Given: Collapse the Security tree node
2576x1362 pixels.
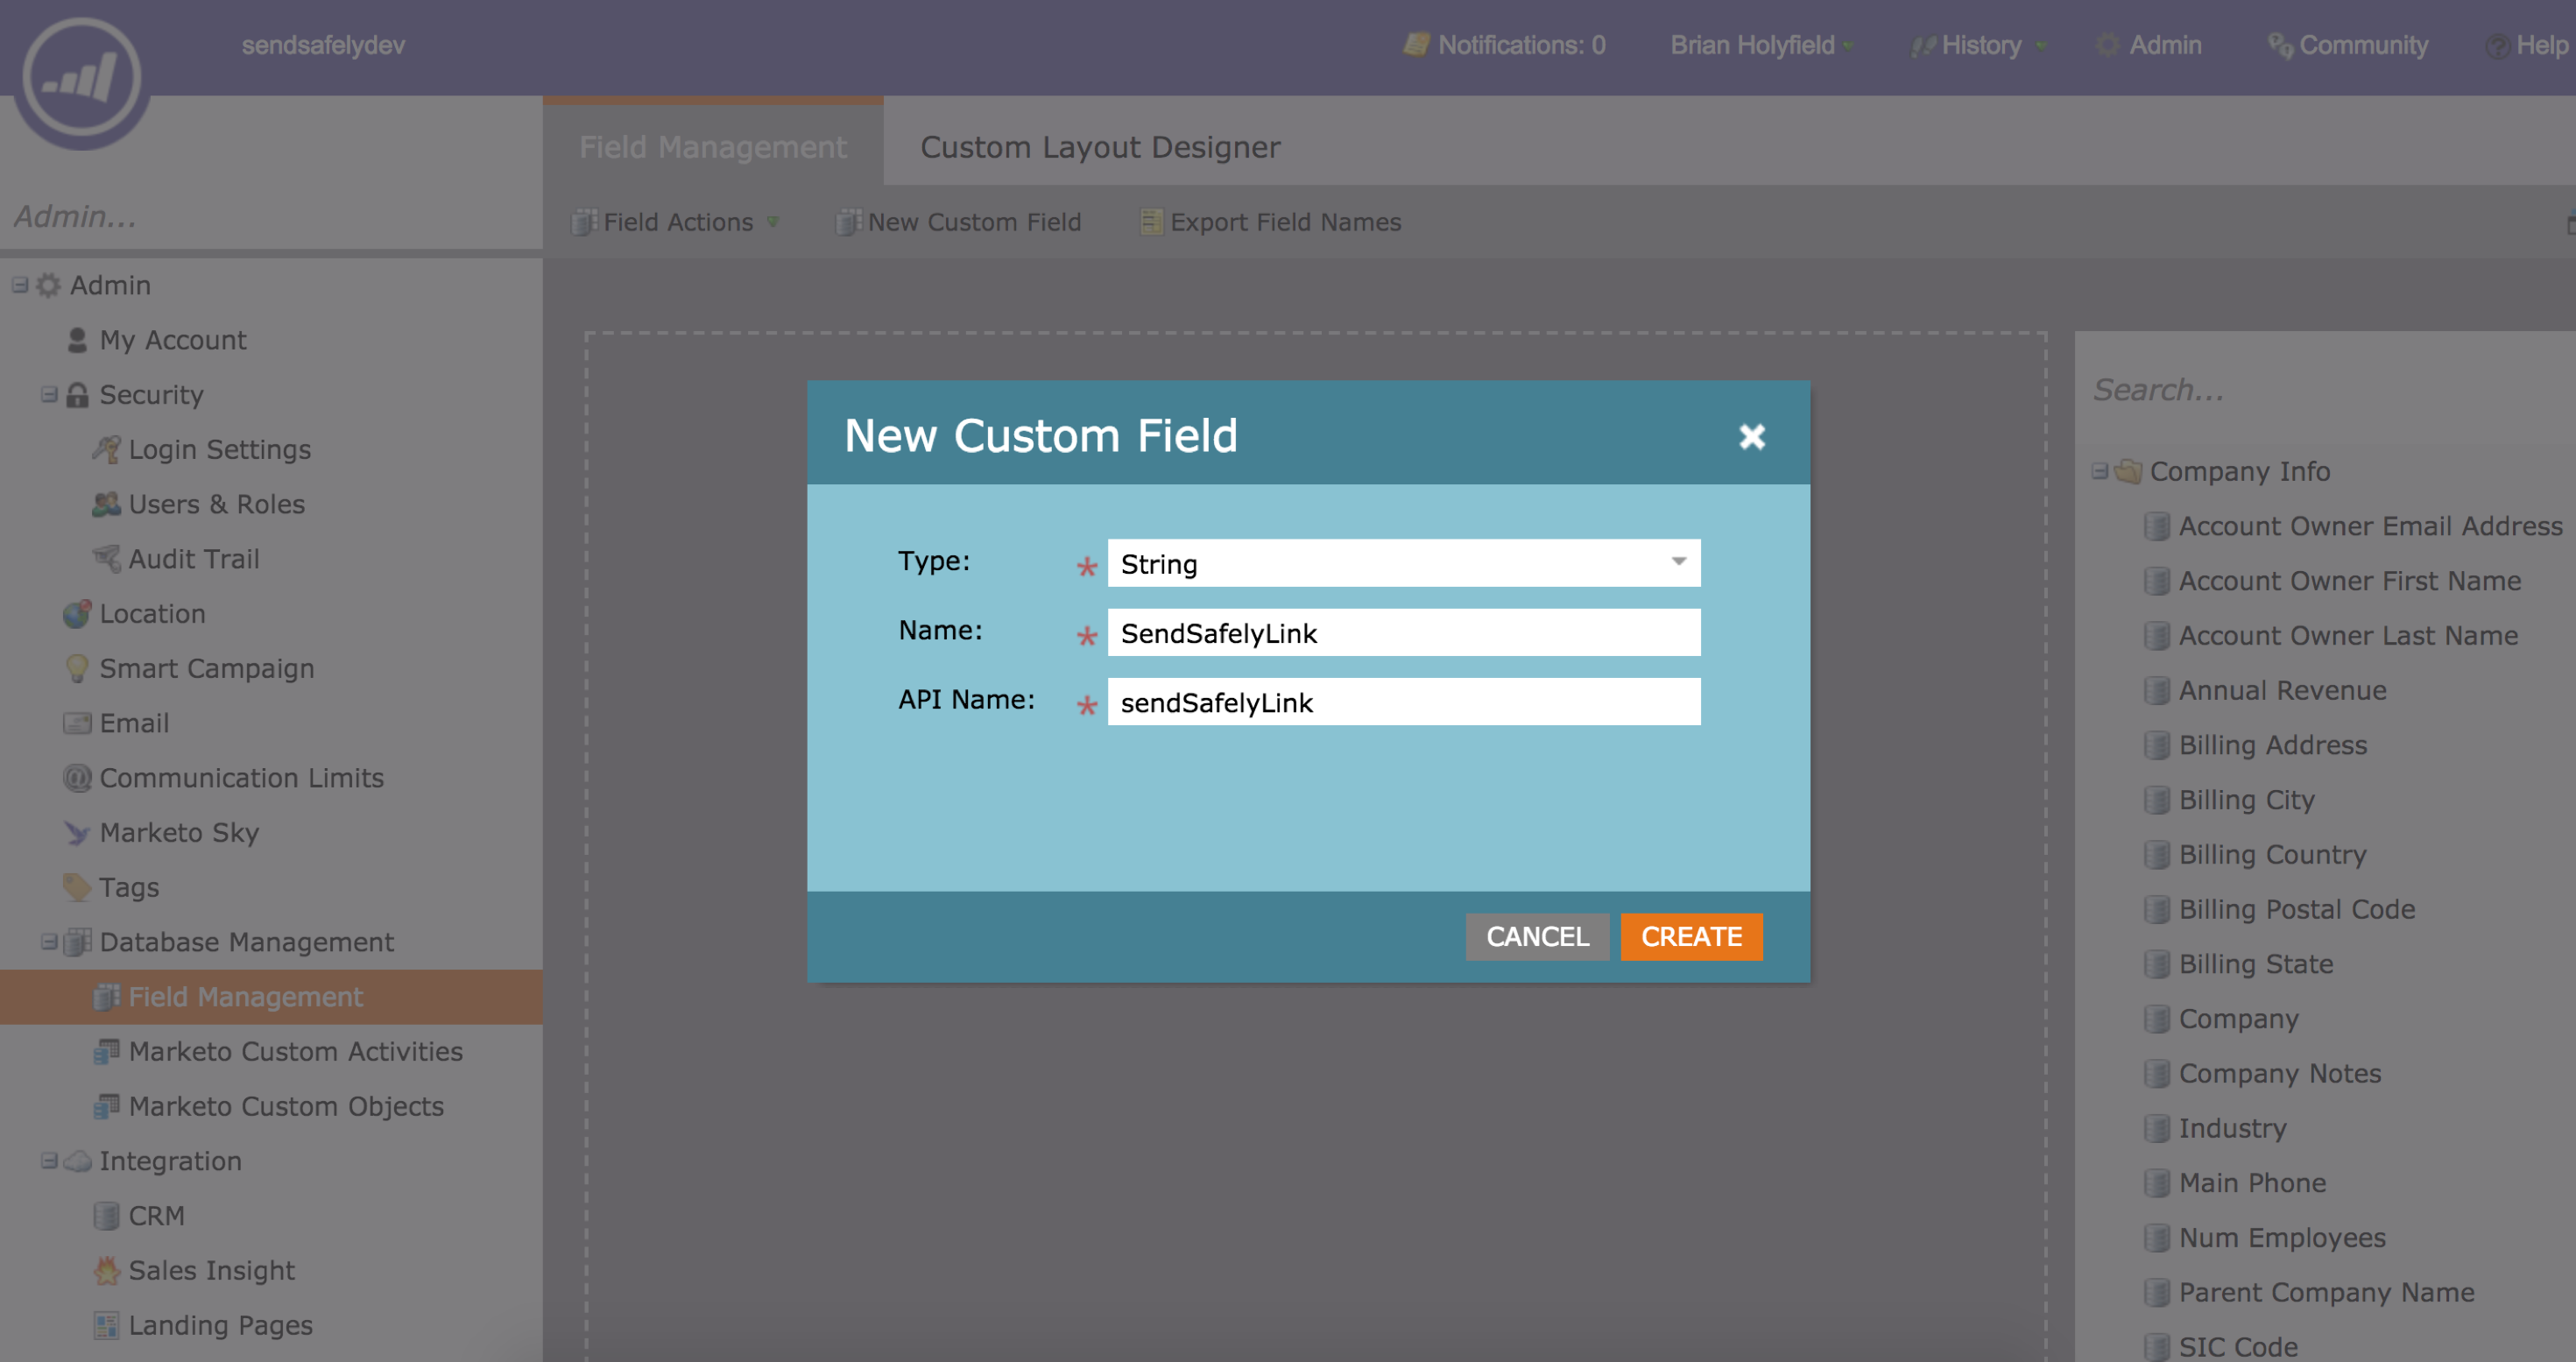Looking at the screenshot, I should point(48,395).
